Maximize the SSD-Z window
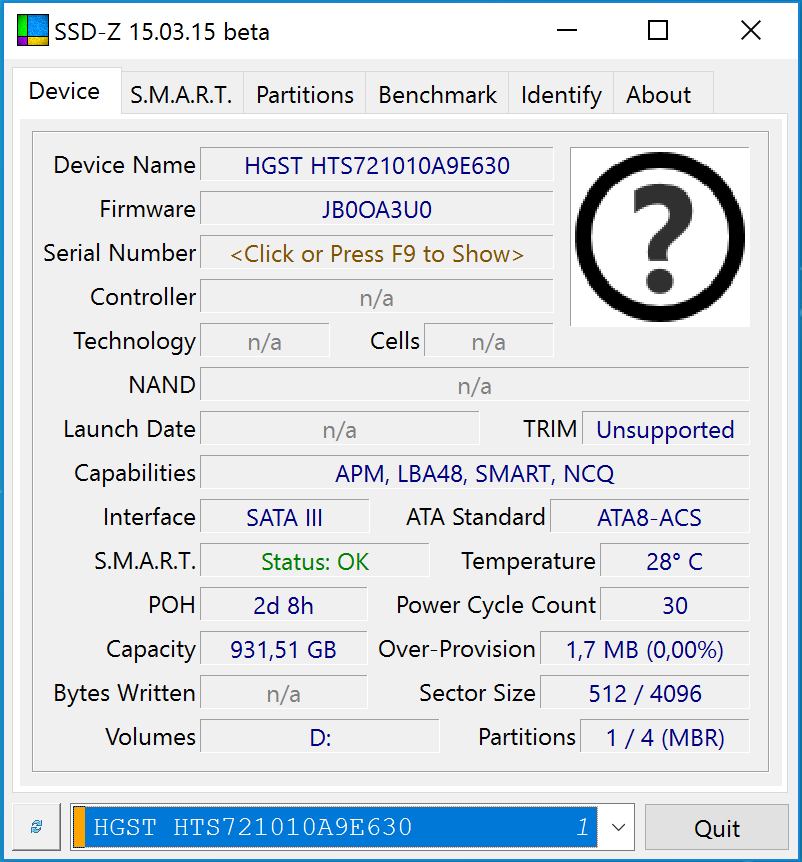The image size is (802, 862). [x=658, y=30]
